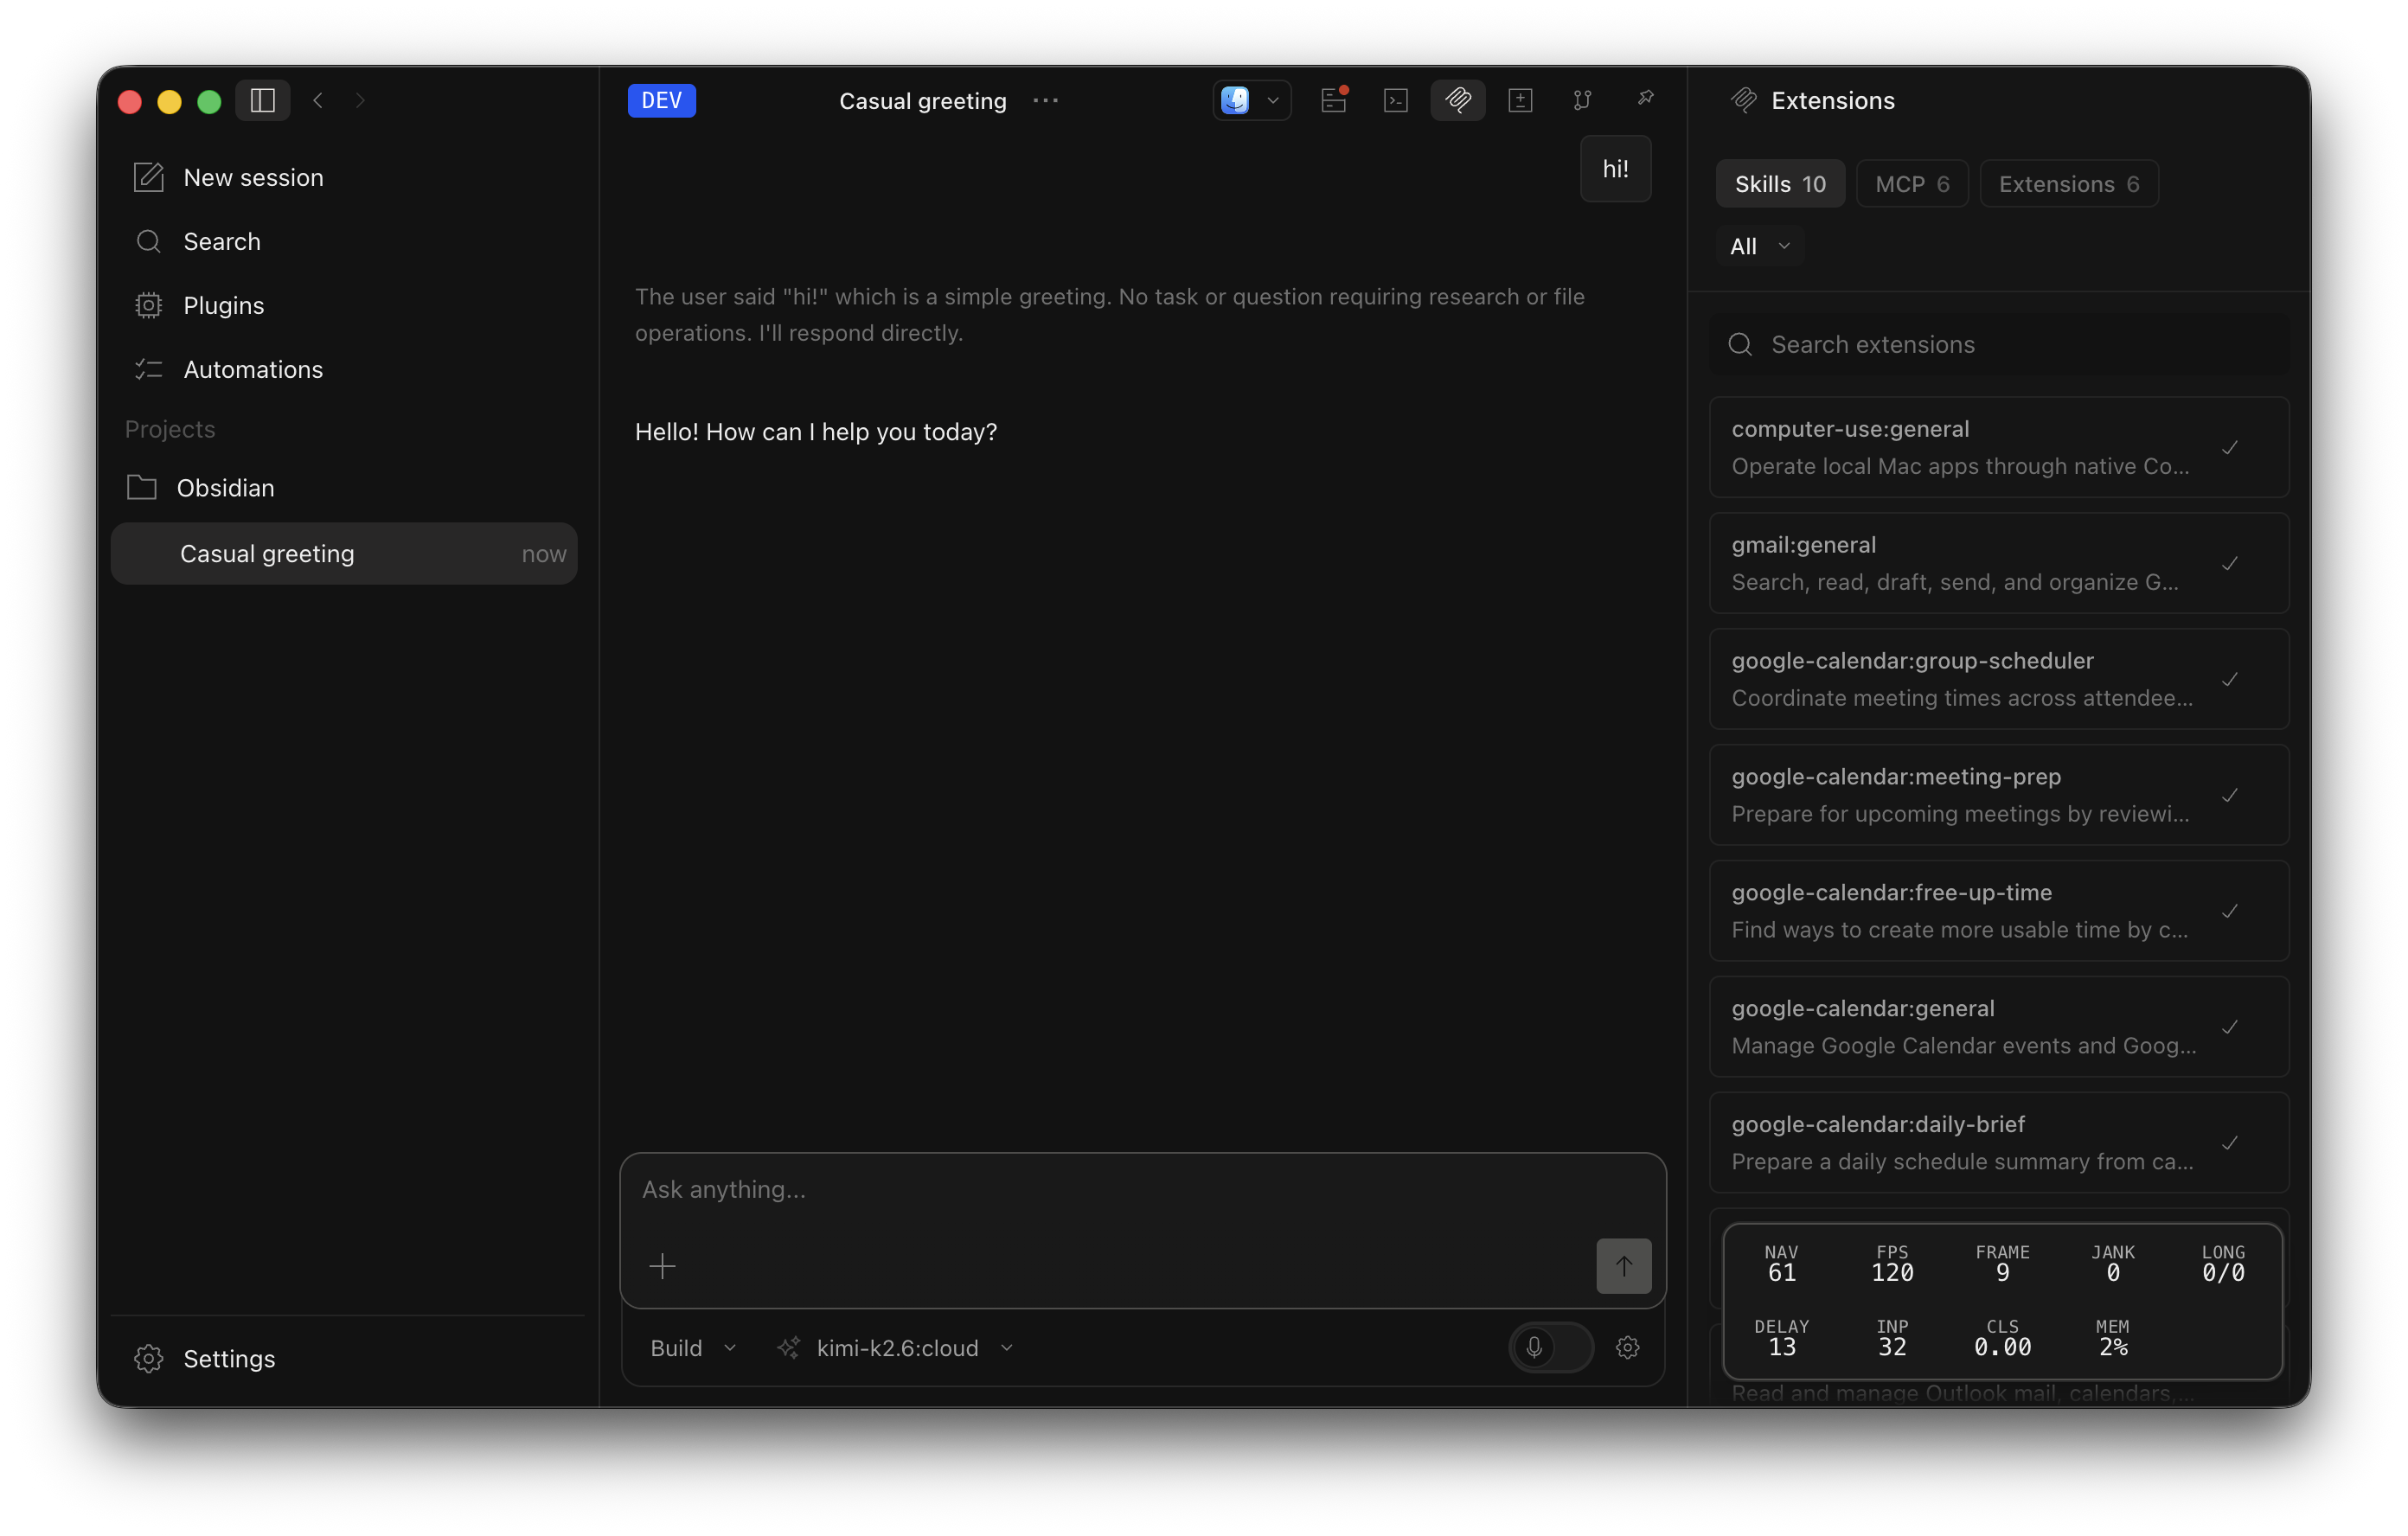Toggle checkmark for google-calendar:free-up-time
2408x1536 pixels.
[x=2229, y=911]
